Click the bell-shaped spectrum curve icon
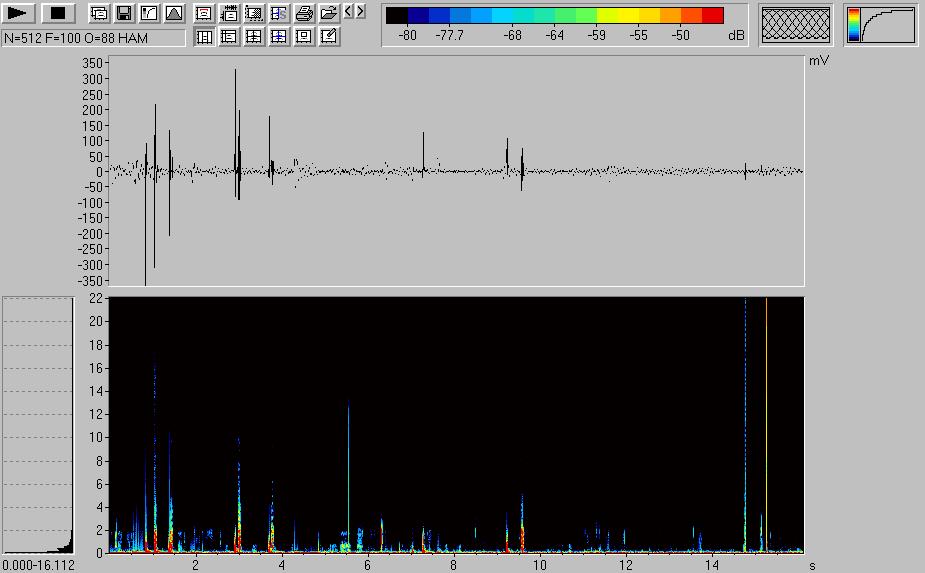This screenshot has width=925, height=573. pos(174,14)
